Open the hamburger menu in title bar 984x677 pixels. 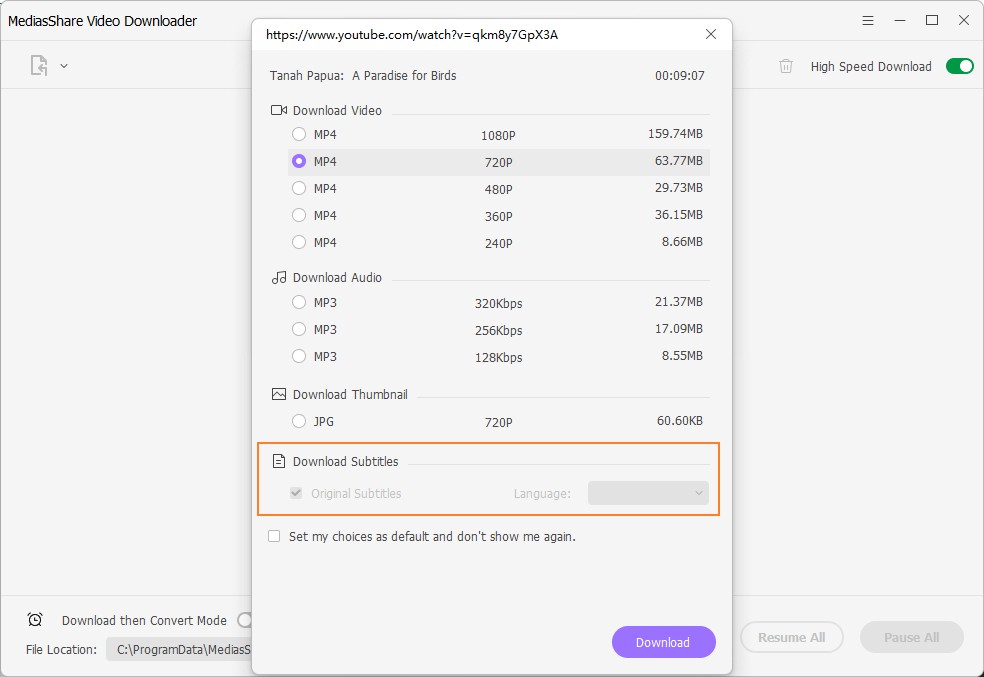(x=869, y=20)
